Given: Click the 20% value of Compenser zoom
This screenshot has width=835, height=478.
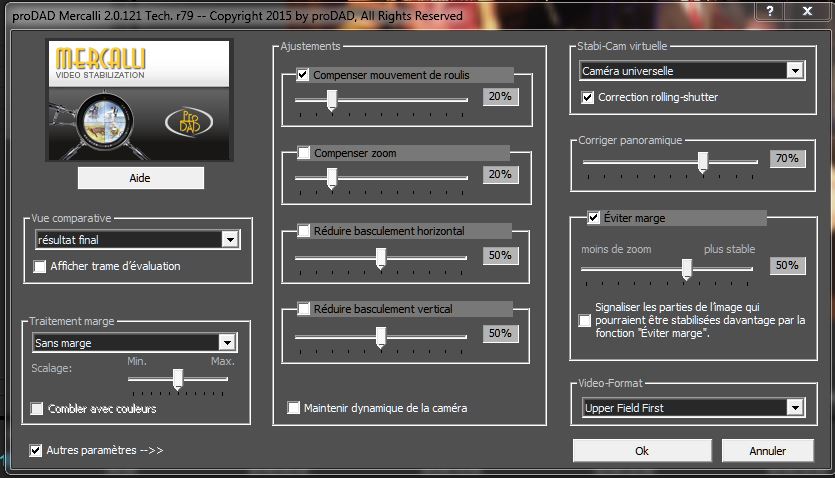Looking at the screenshot, I should pos(500,174).
